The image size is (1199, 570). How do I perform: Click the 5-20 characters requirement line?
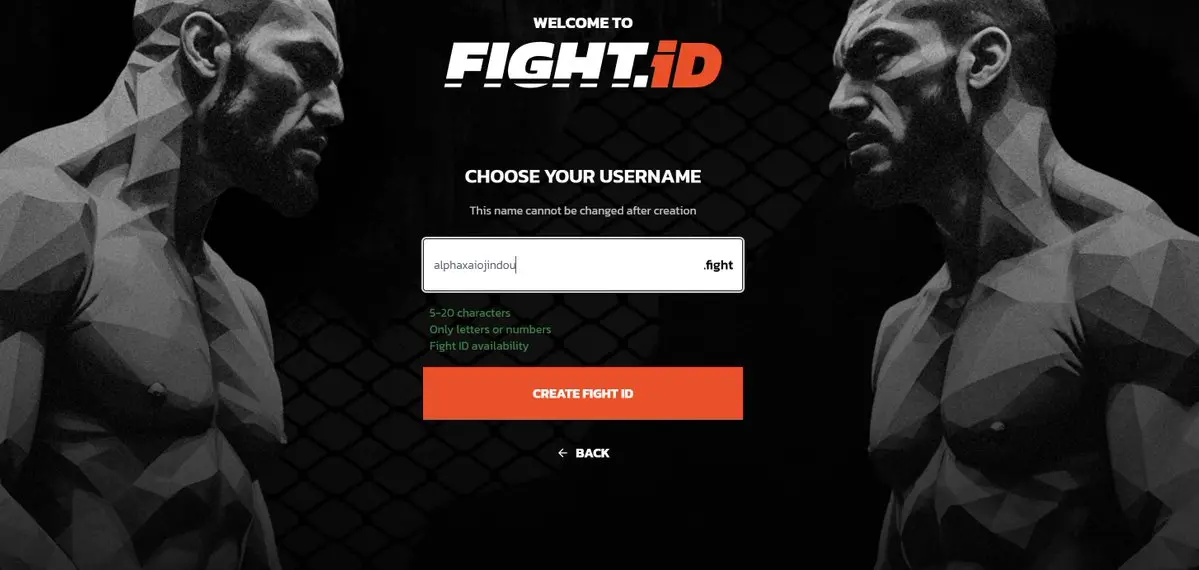470,313
